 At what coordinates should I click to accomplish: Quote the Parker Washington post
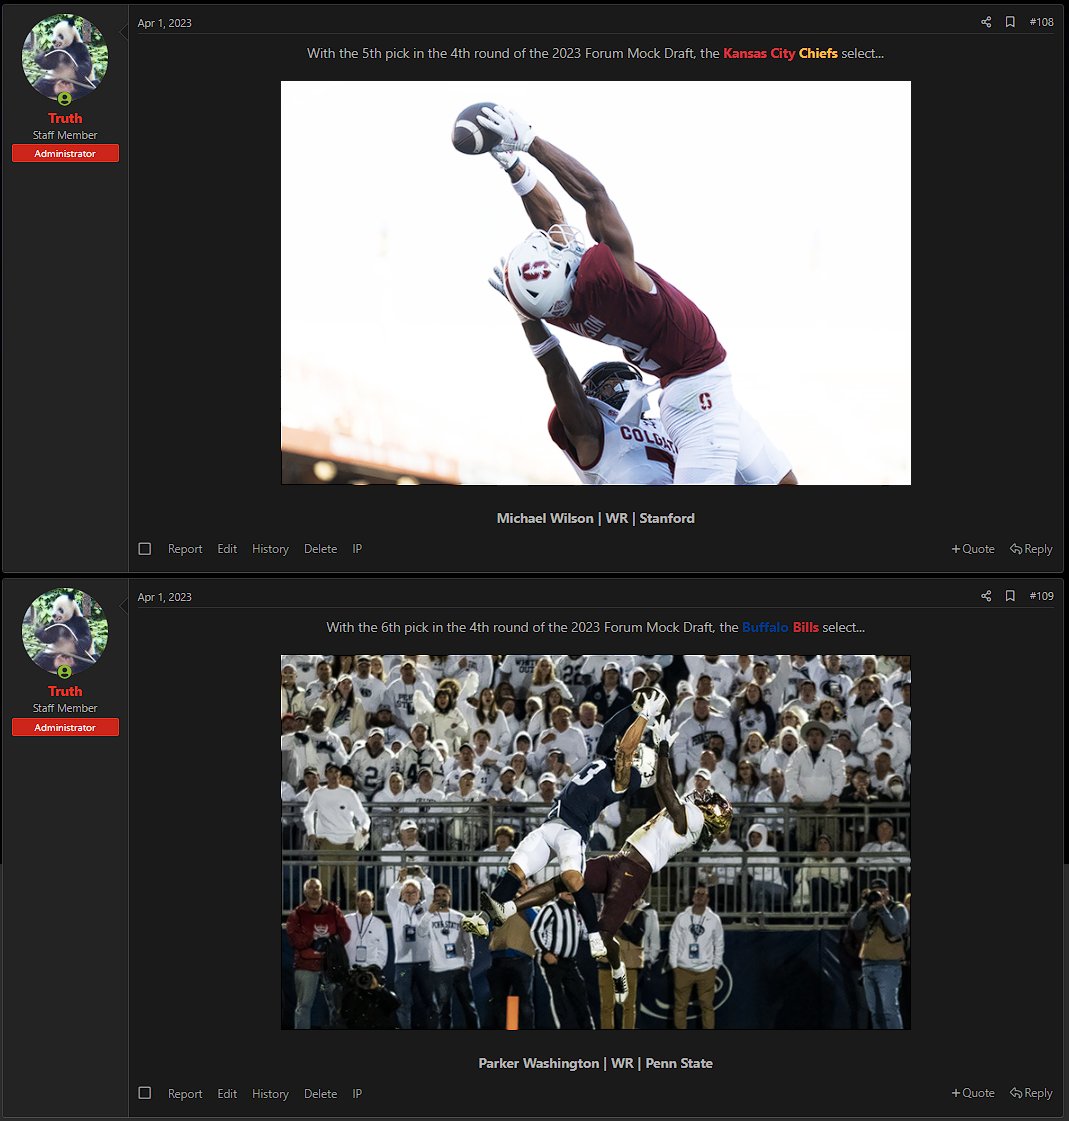click(x=973, y=1093)
